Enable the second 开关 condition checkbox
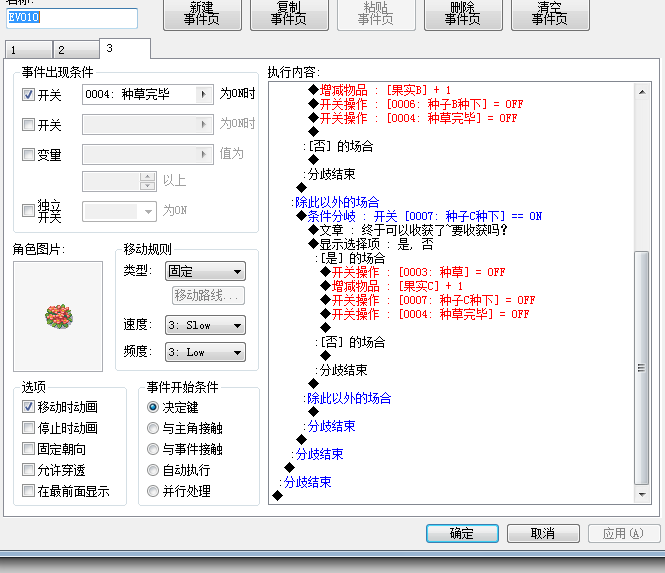This screenshot has width=665, height=573. tap(28, 124)
